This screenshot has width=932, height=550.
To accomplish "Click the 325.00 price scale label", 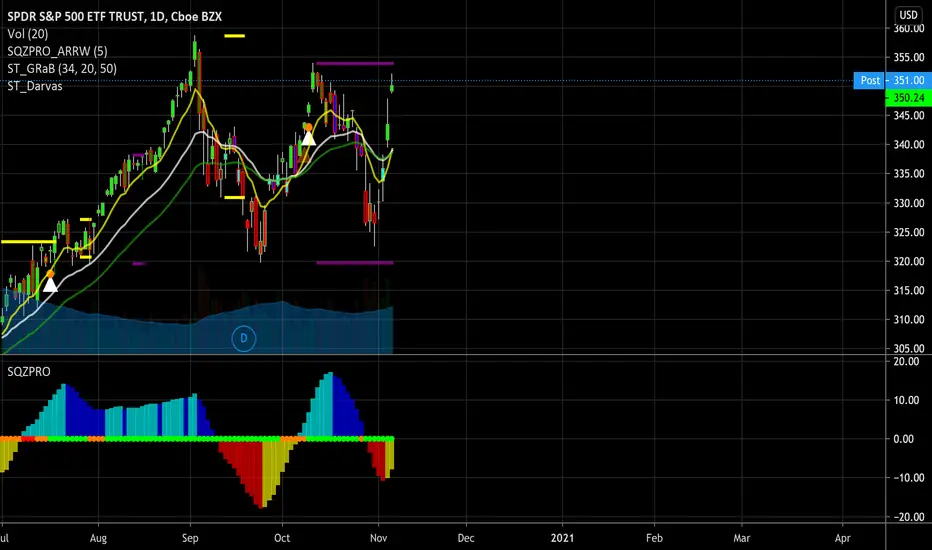I will pyautogui.click(x=909, y=232).
